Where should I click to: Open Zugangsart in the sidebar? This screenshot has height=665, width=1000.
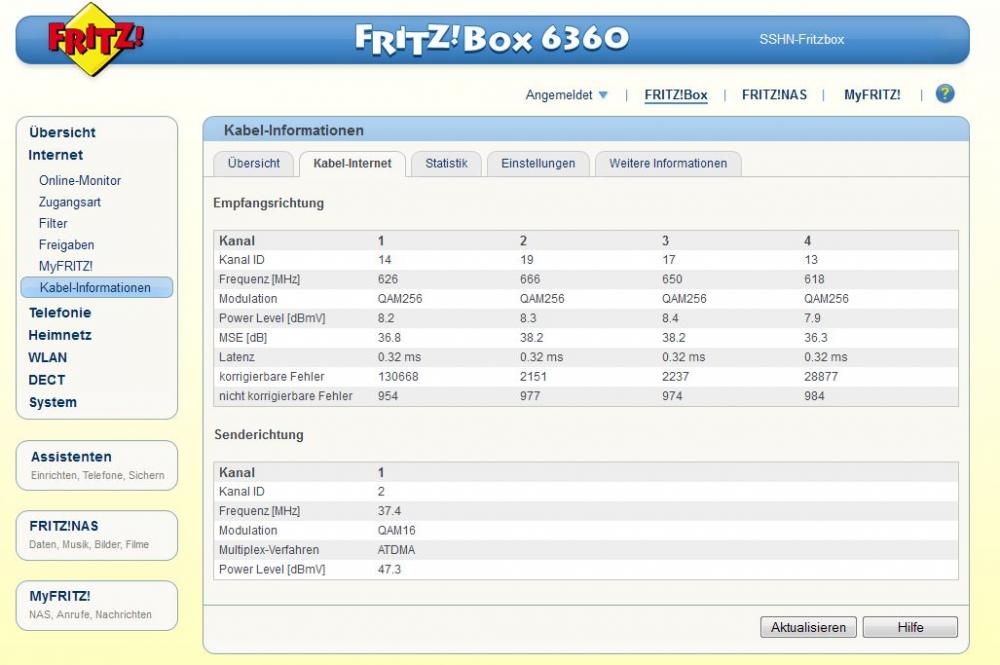70,202
